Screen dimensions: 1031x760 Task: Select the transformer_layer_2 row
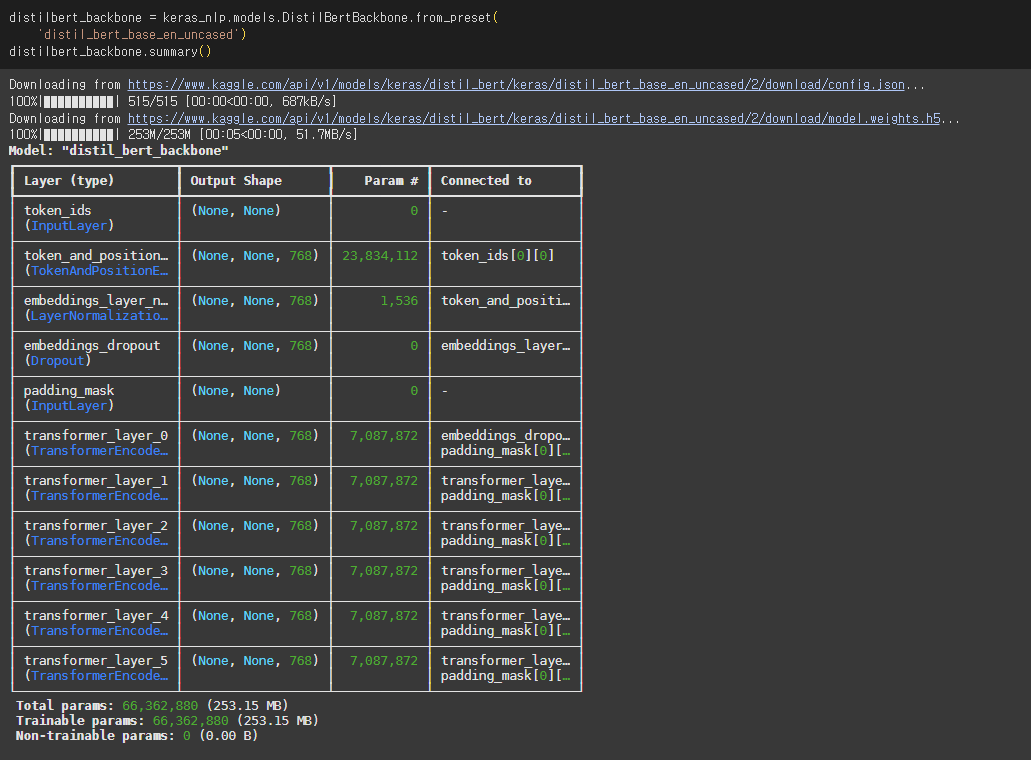pyautogui.click(x=297, y=534)
